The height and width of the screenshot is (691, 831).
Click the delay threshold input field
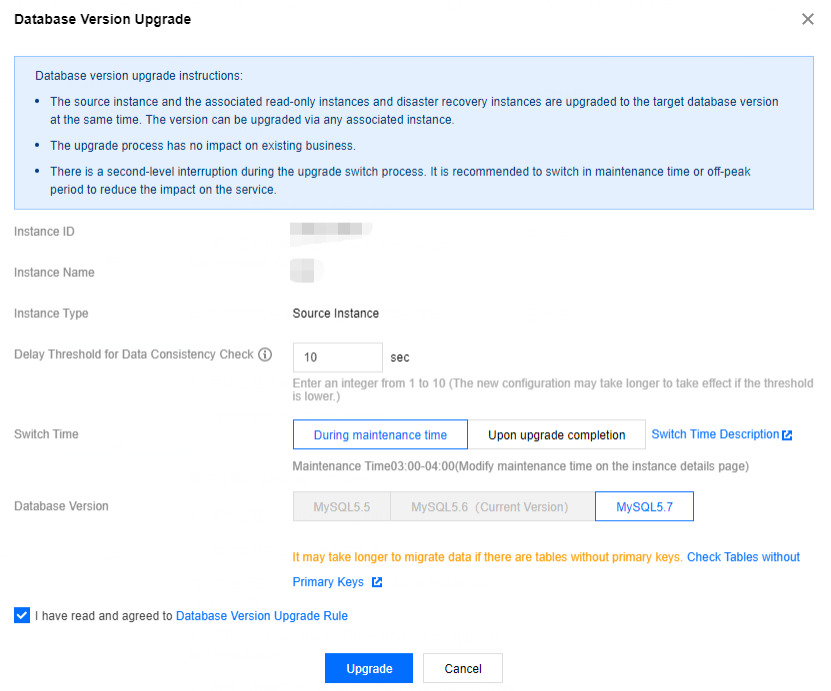click(x=337, y=357)
